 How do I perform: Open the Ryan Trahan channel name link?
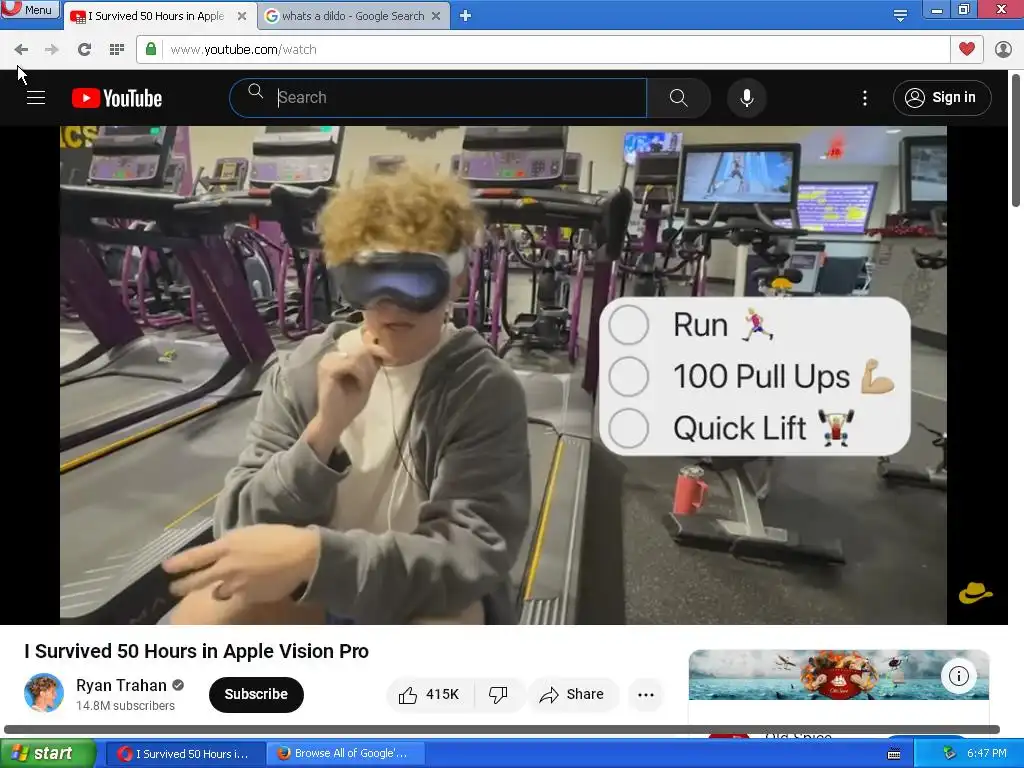[121, 685]
